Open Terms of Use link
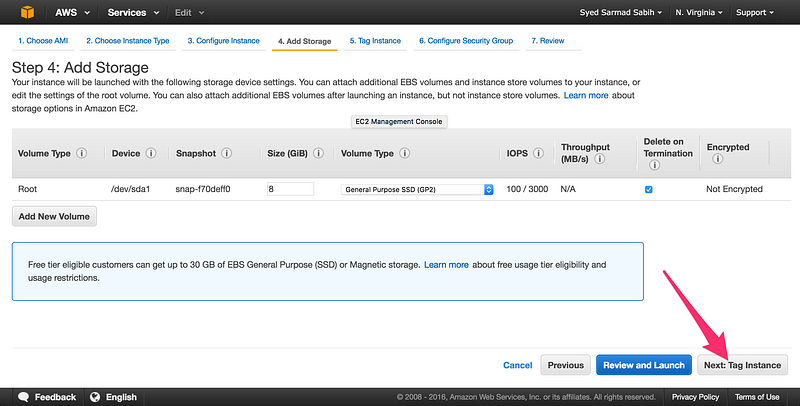800x406 pixels. click(x=757, y=397)
